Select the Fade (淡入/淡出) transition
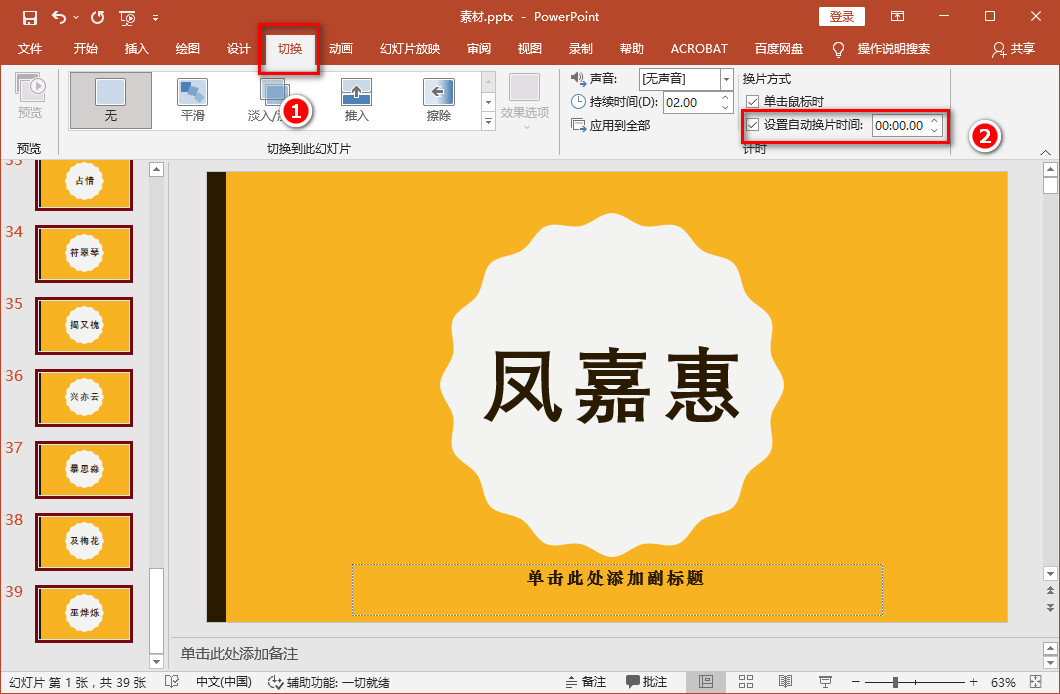Image resolution: width=1060 pixels, height=694 pixels. (273, 100)
